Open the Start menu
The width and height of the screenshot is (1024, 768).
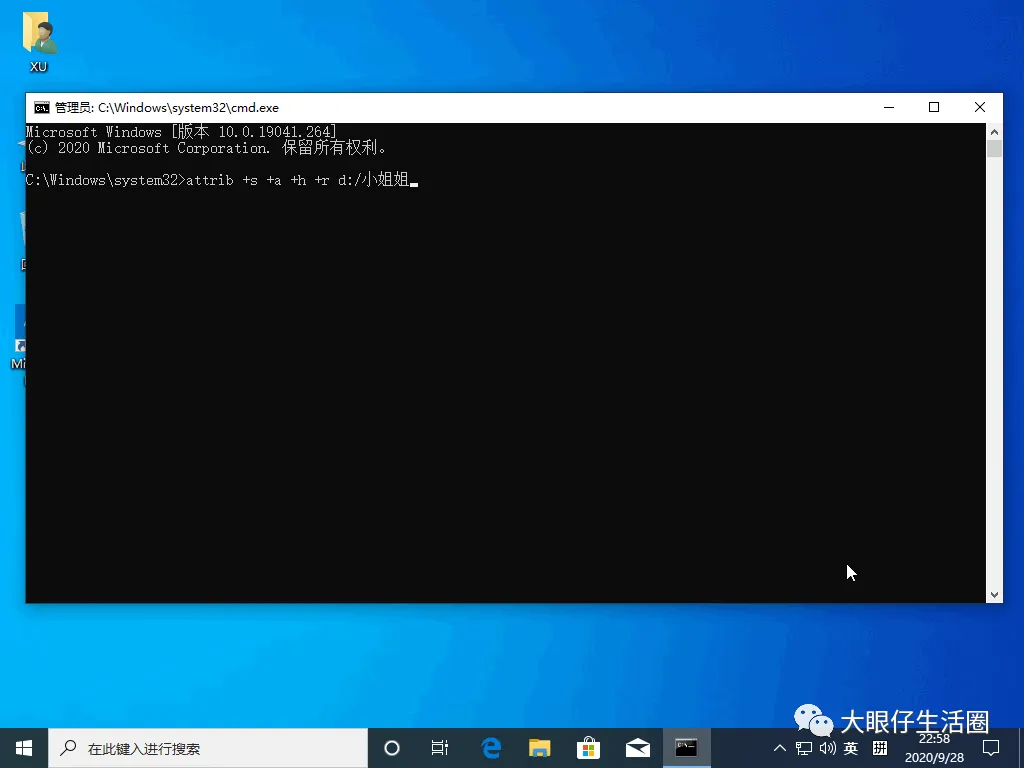22,747
